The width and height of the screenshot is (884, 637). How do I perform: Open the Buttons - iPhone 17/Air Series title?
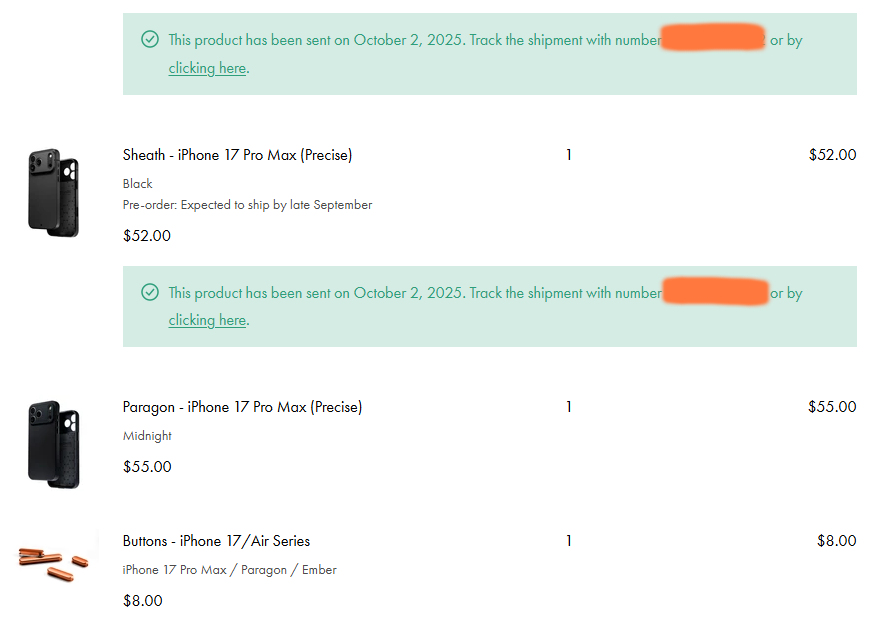216,541
